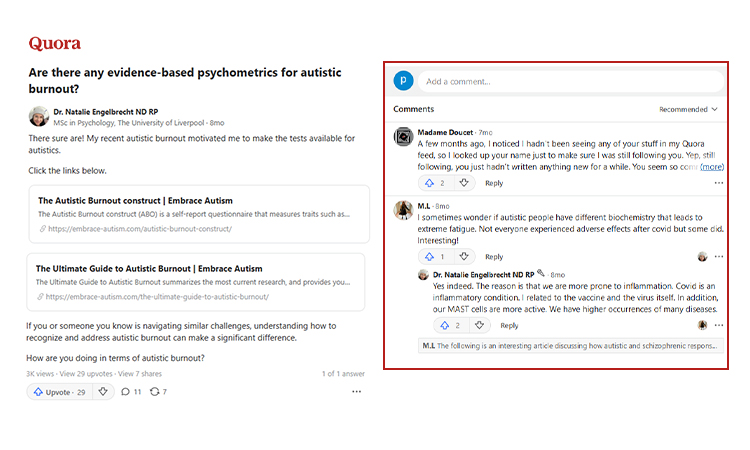Click the pencil icon next to Dr. Natalie's reply name

[541, 273]
